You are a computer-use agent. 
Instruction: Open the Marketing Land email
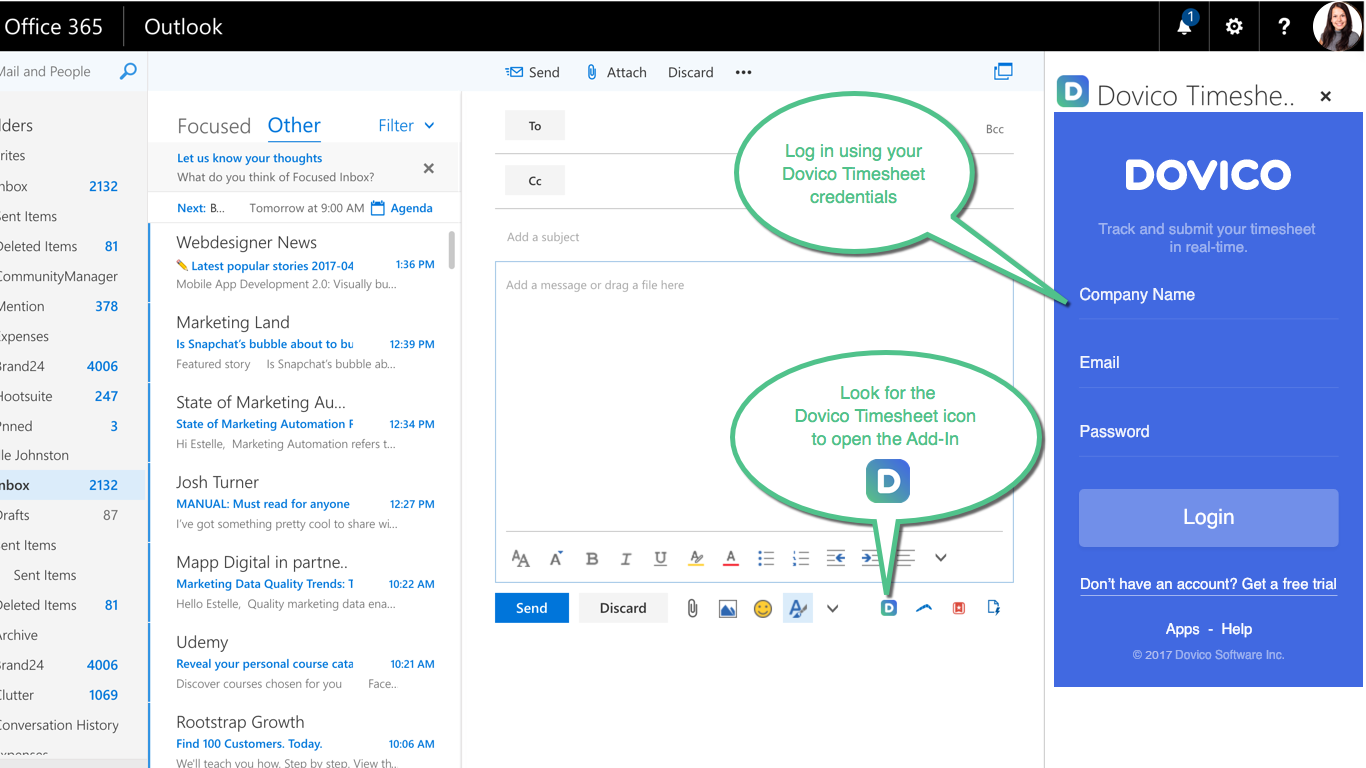tap(304, 342)
